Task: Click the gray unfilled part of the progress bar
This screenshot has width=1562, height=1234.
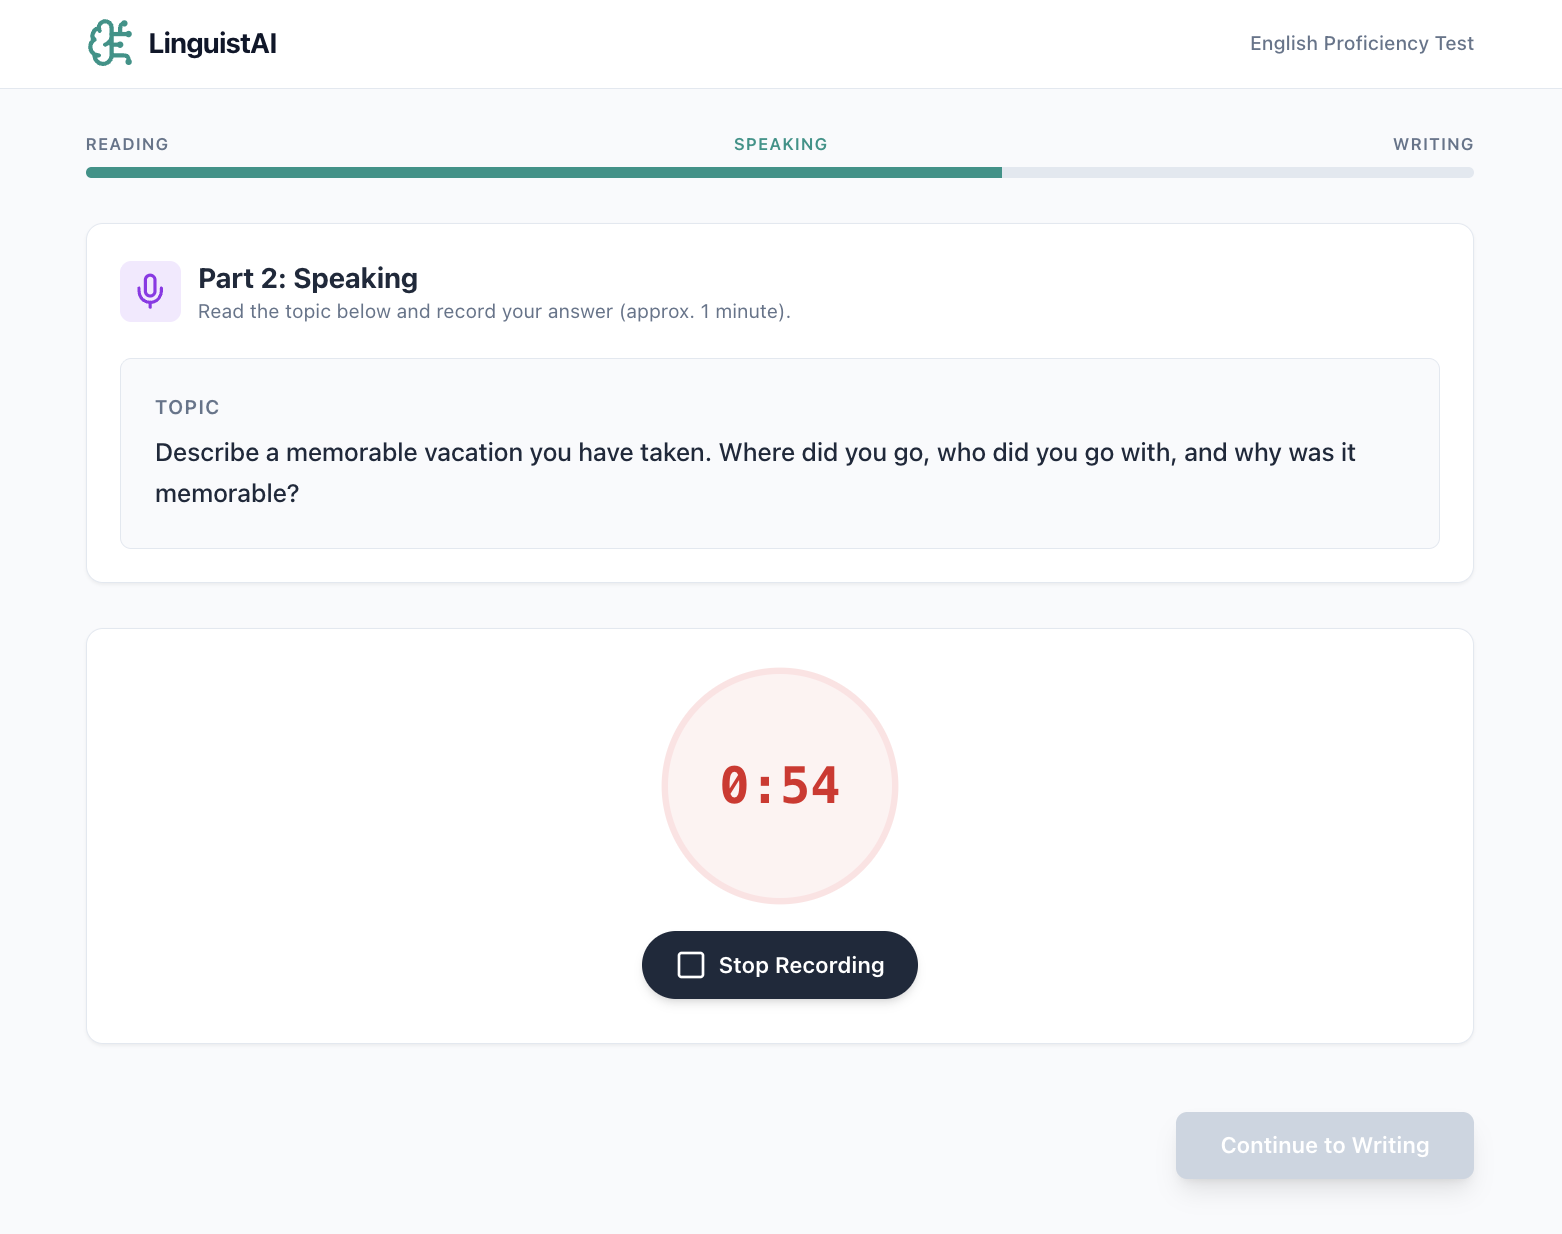Action: click(1237, 172)
